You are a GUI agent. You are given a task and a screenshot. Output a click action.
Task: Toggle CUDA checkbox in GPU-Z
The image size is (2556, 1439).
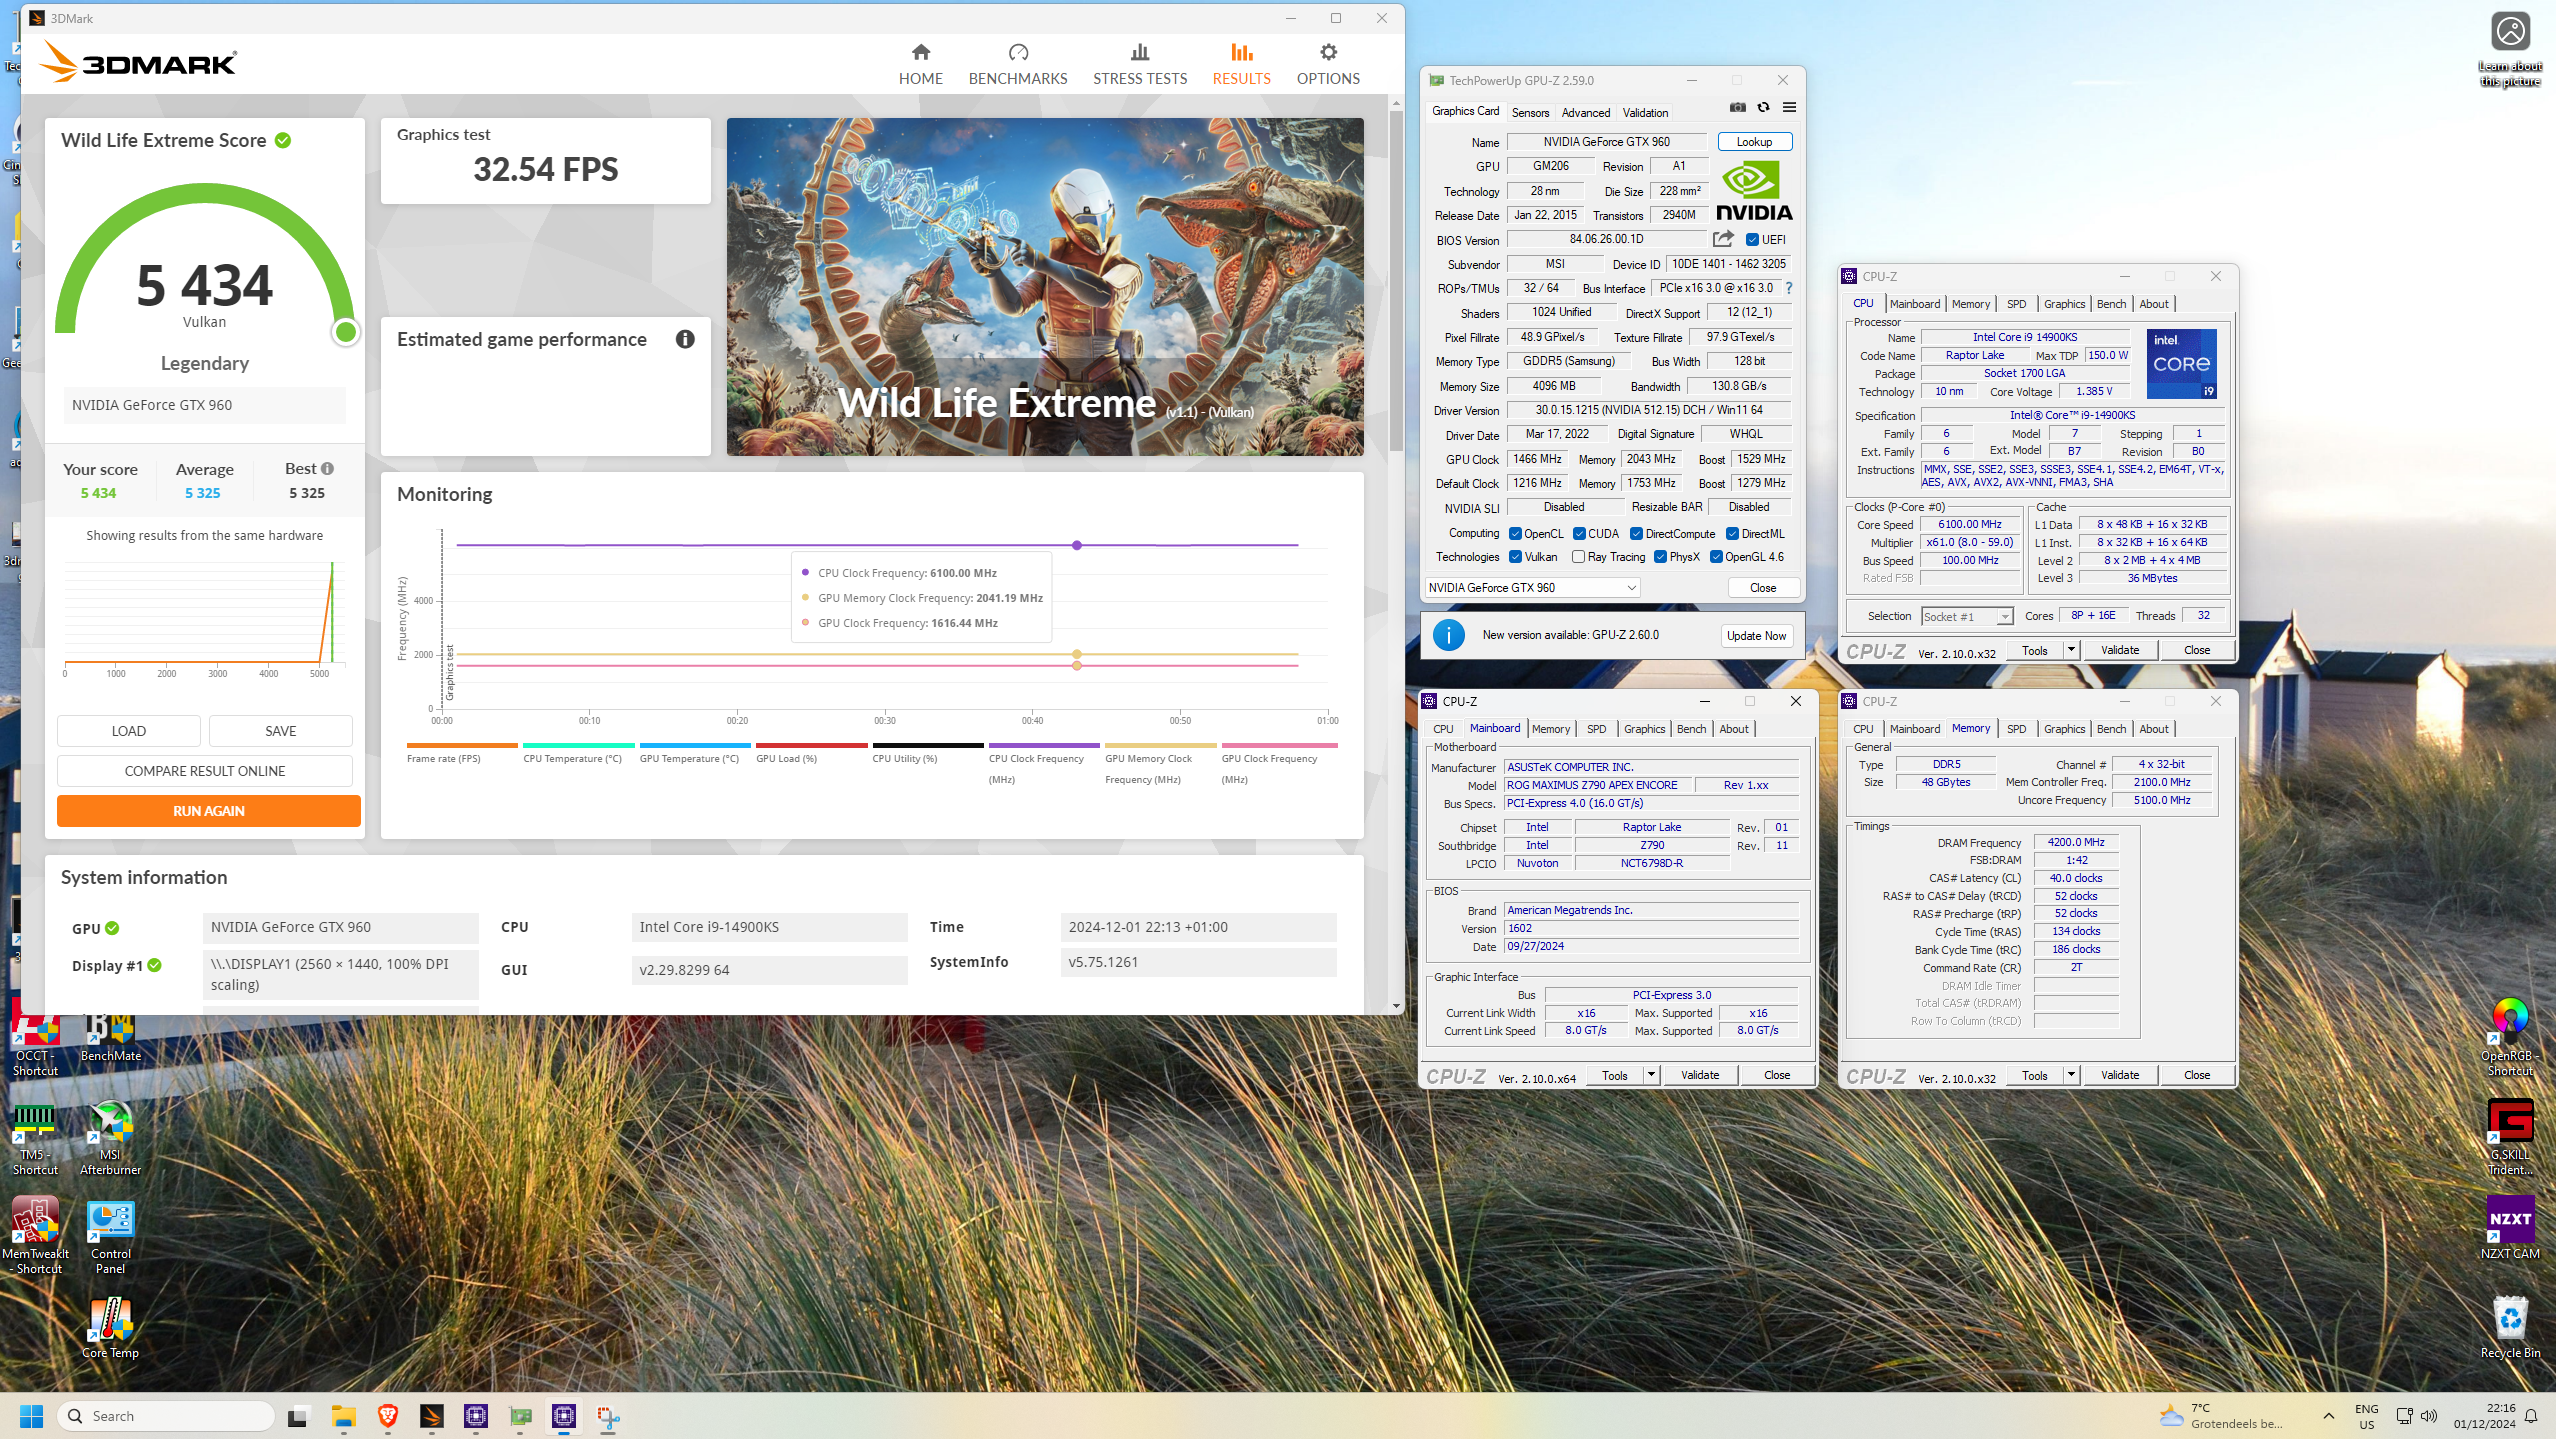point(1579,533)
